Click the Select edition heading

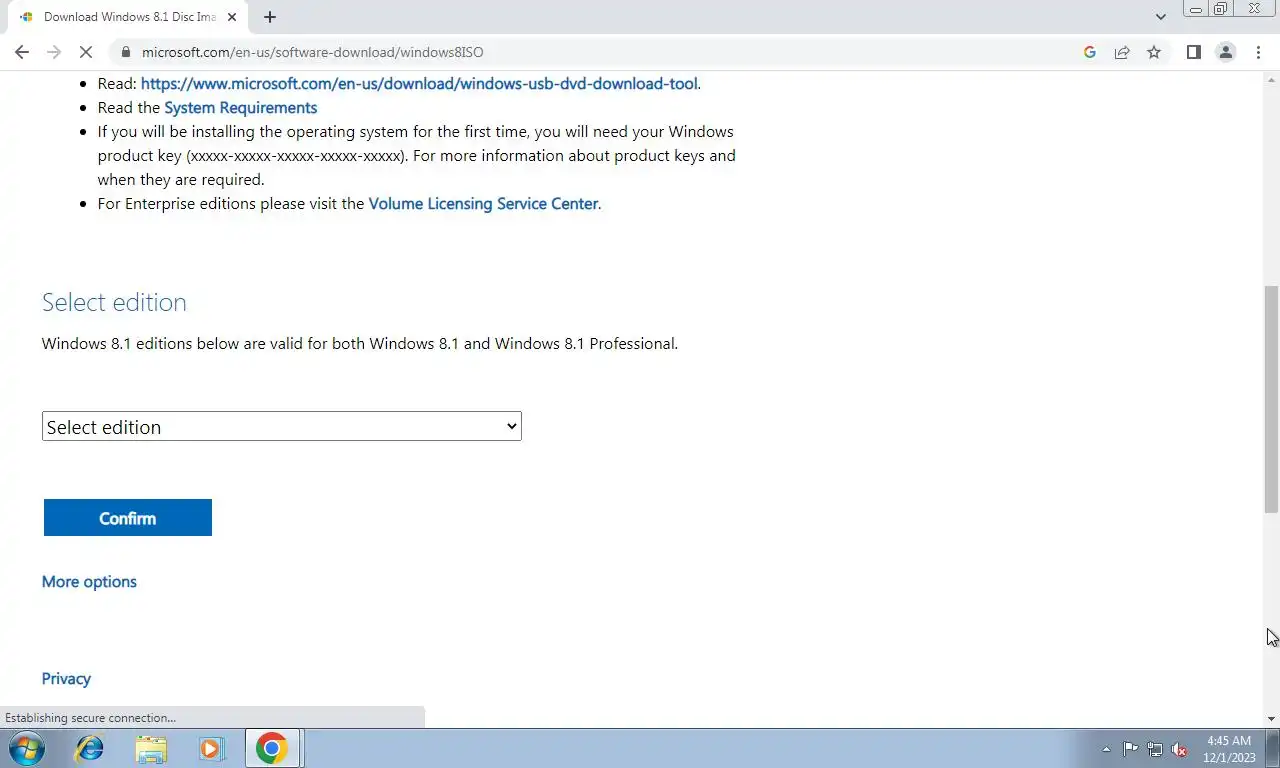pyautogui.click(x=114, y=302)
